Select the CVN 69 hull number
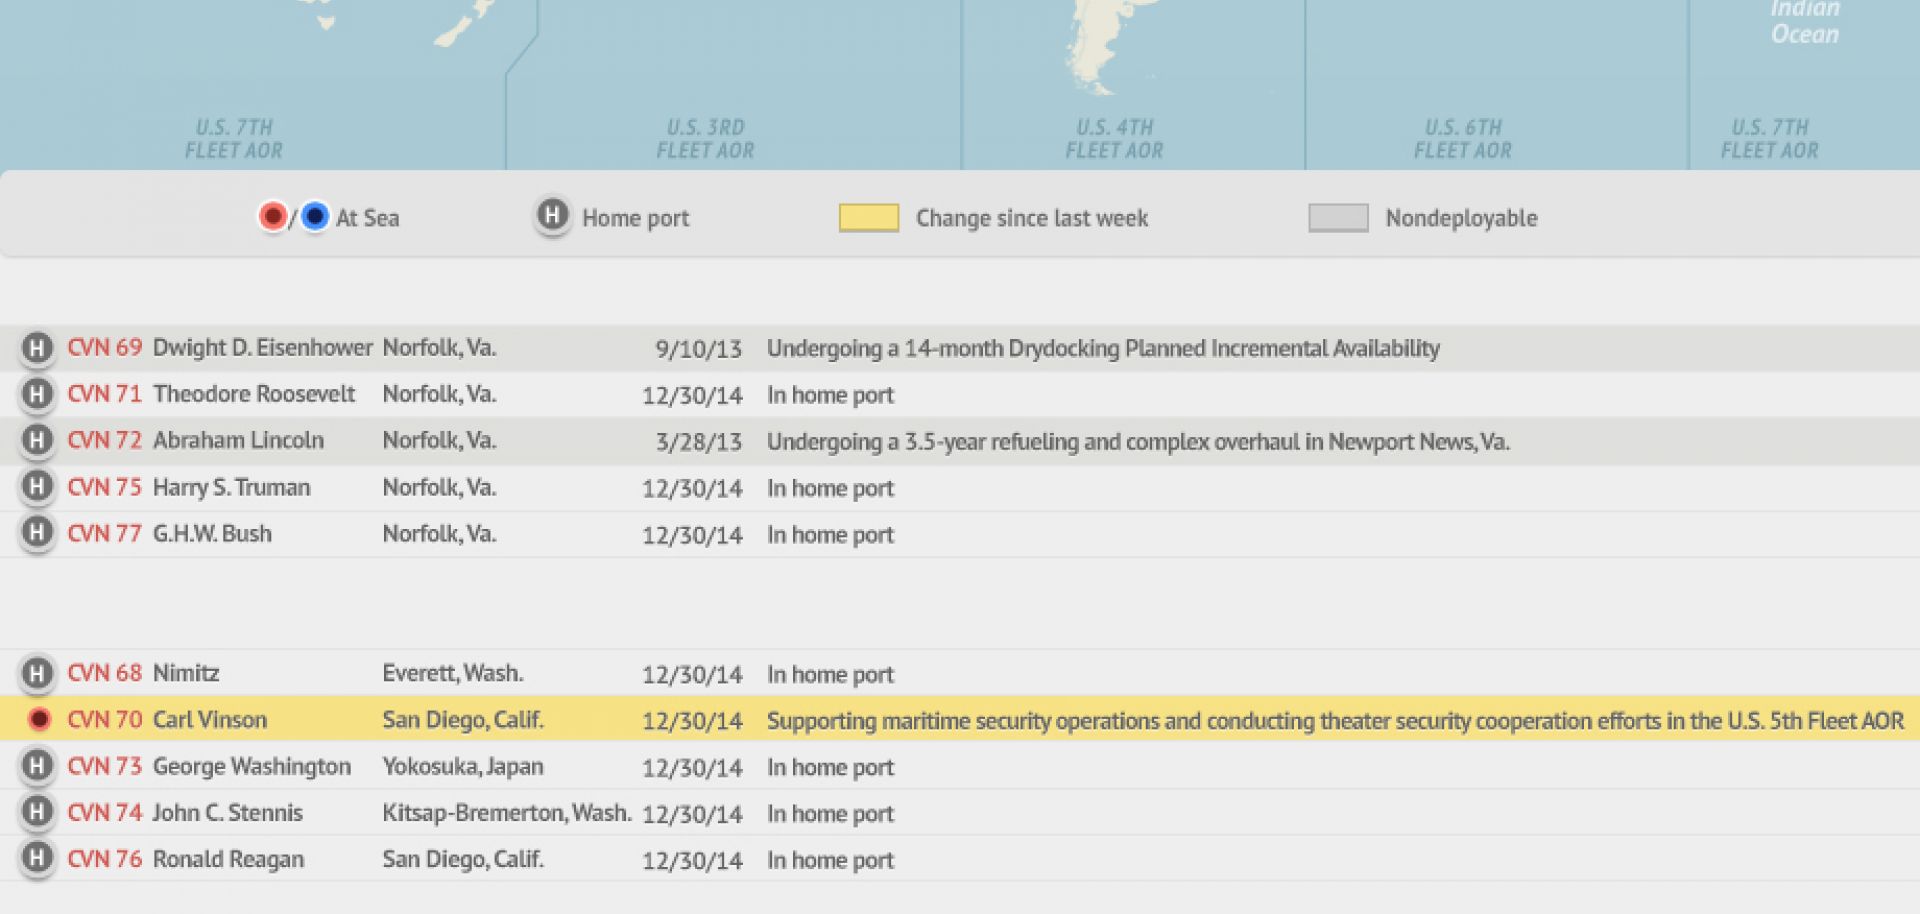 (x=104, y=347)
